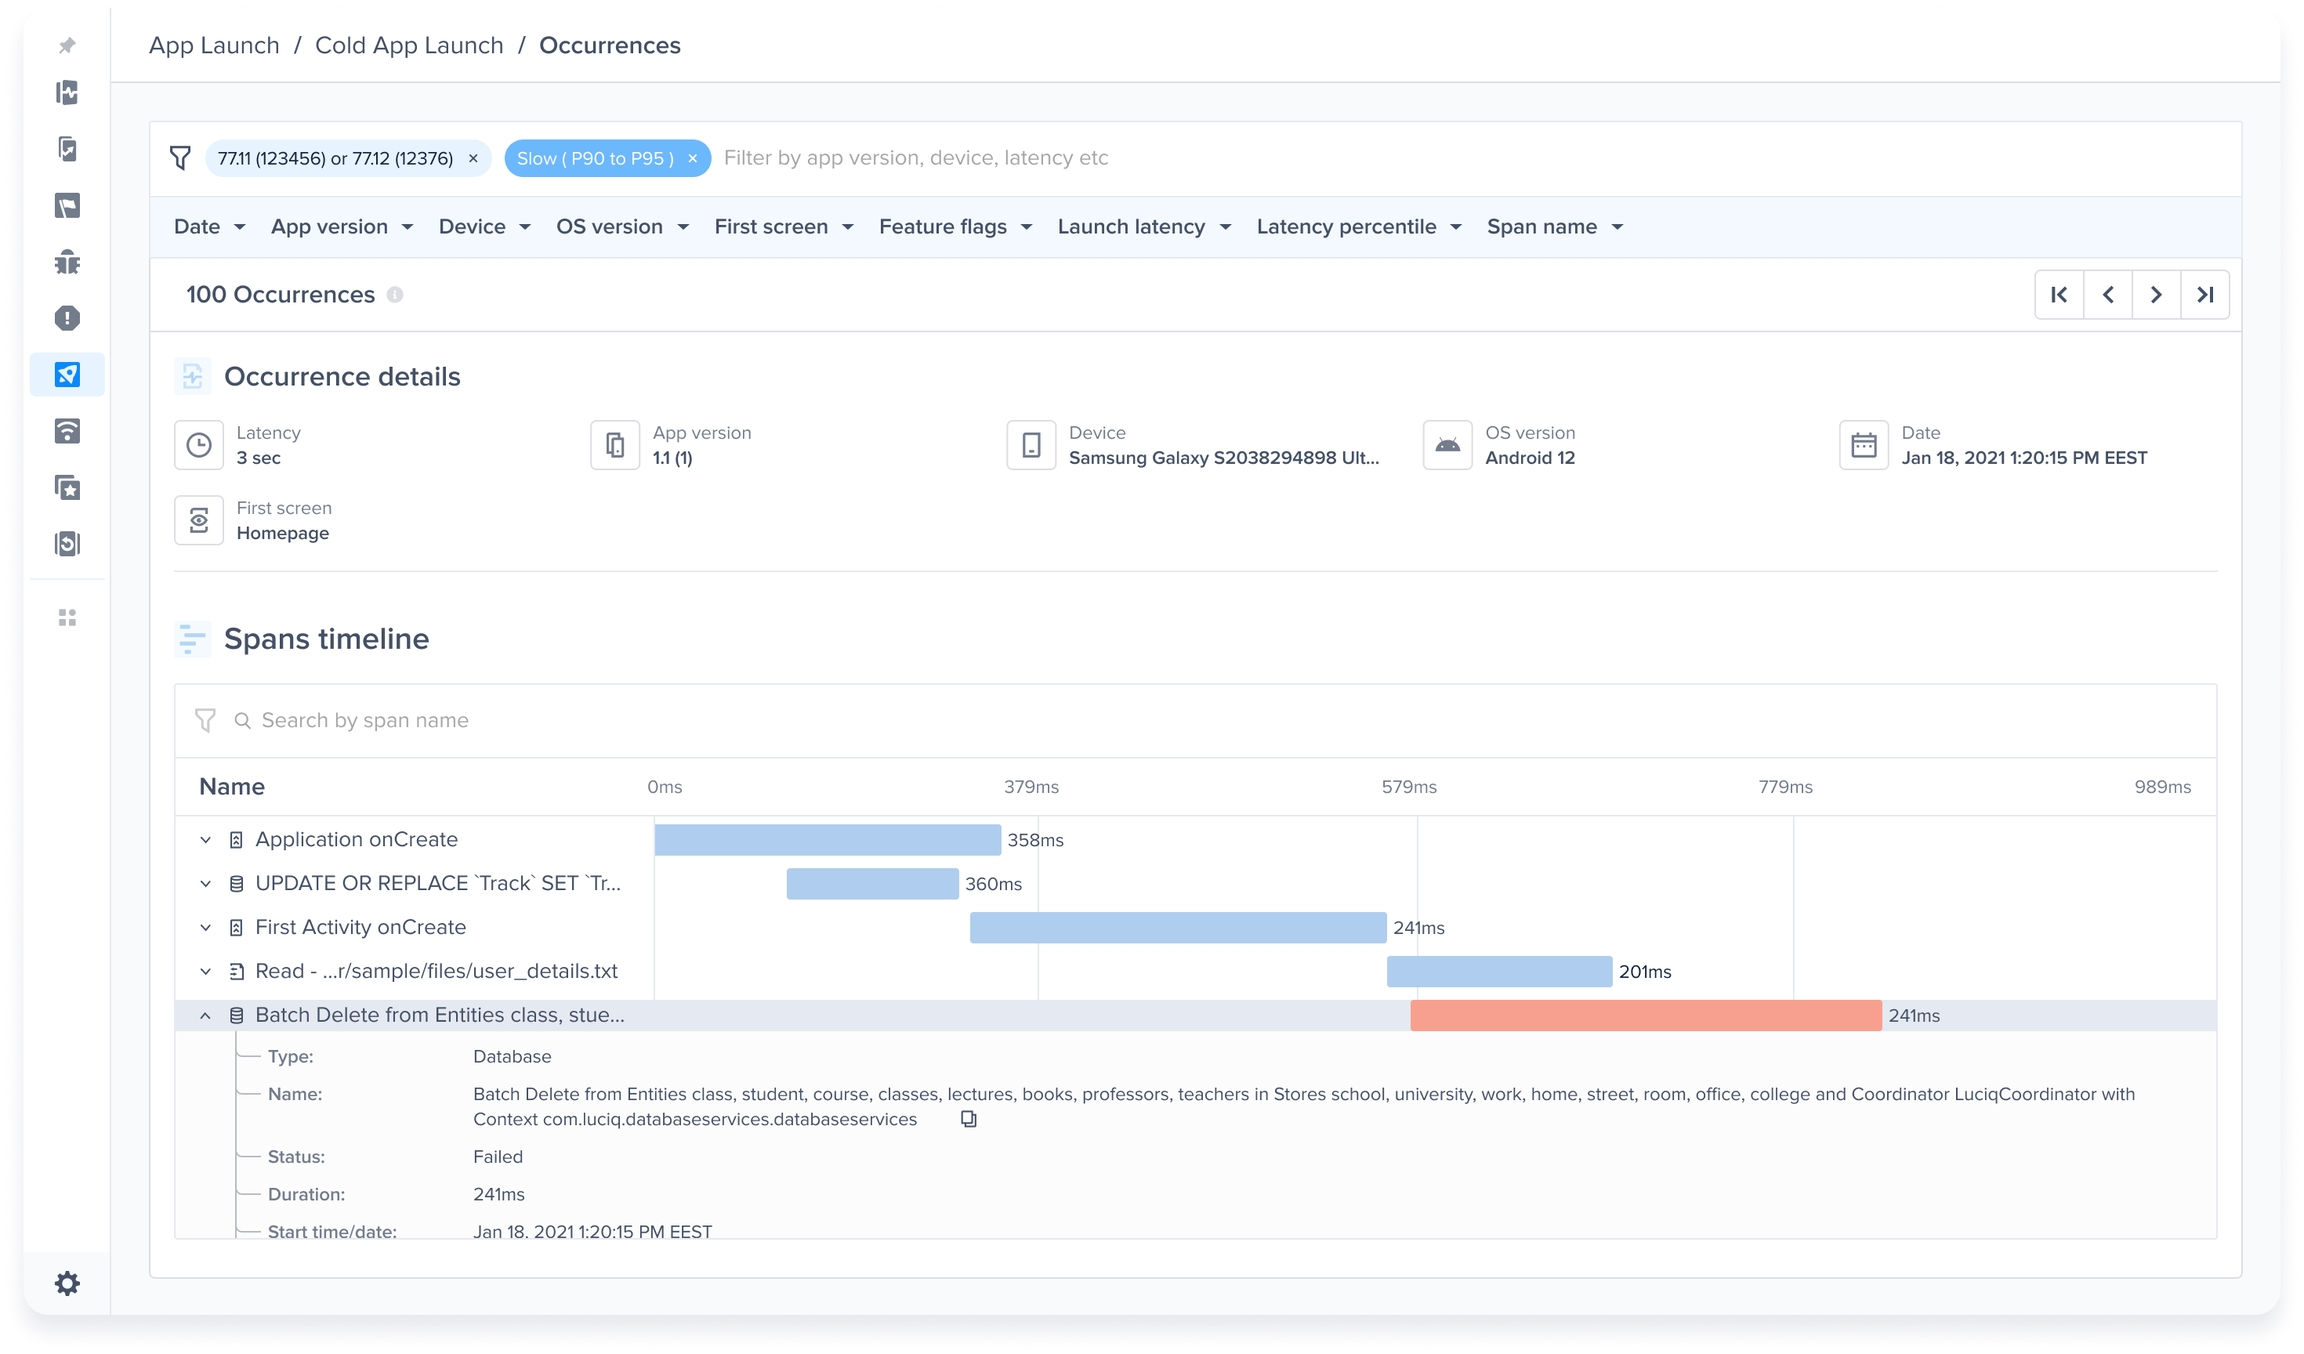Go to the last occurrence

point(2205,294)
